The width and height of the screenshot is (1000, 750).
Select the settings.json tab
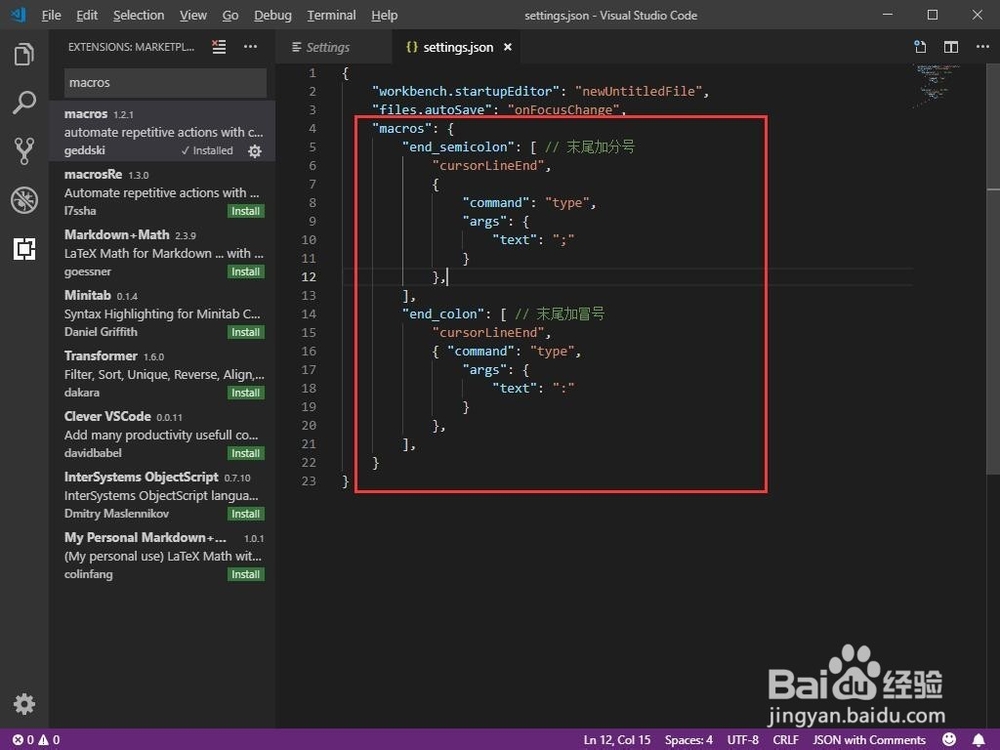[457, 47]
